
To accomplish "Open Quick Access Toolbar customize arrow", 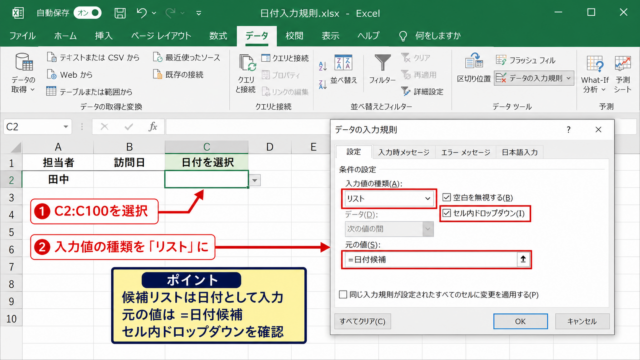I will (199, 13).
